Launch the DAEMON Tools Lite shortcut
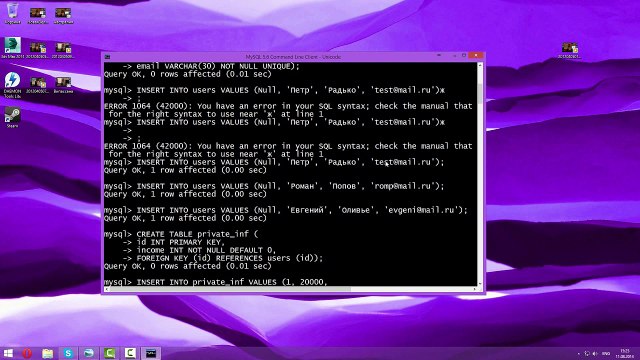Viewport: 640px width, 360px height. click(12, 84)
